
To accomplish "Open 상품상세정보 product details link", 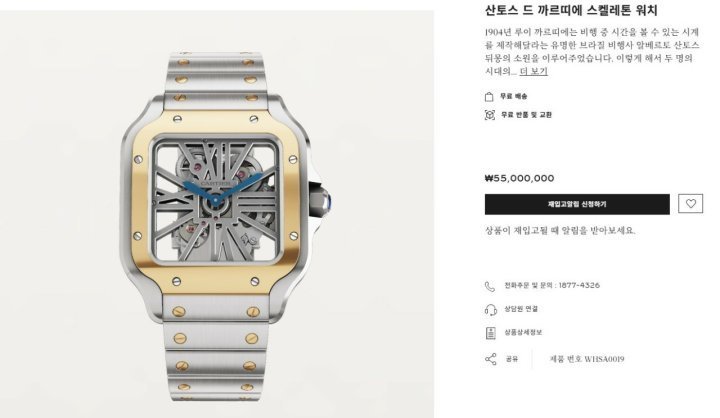I will [523, 332].
